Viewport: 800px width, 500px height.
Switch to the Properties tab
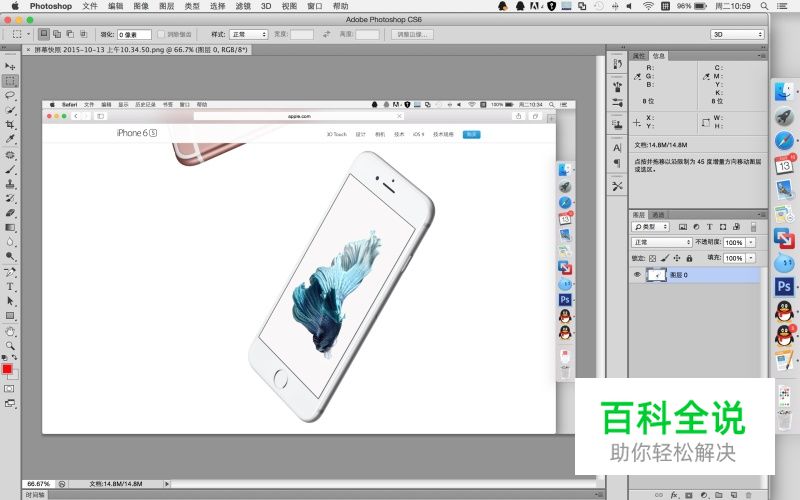[x=639, y=56]
